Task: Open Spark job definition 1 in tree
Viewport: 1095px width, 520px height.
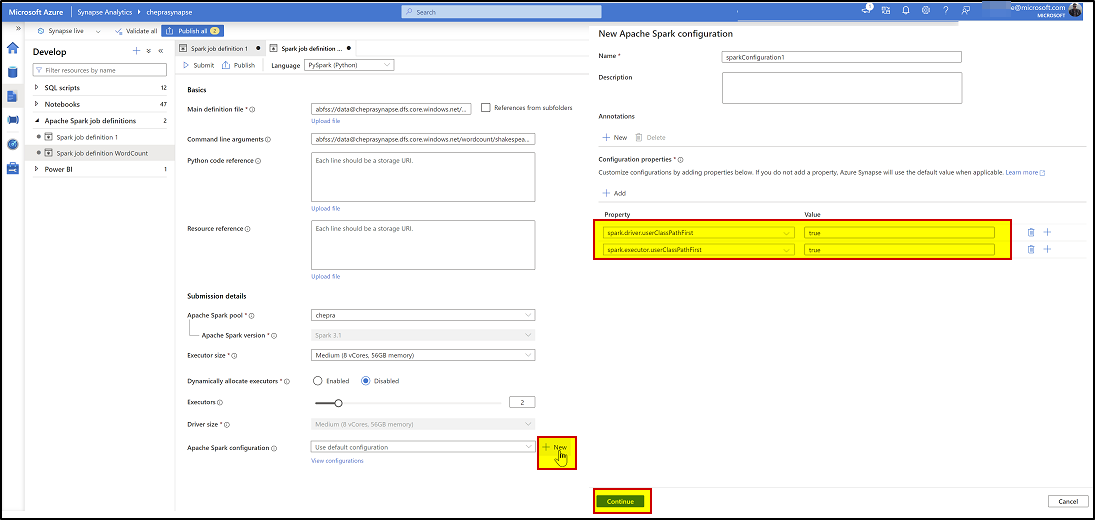Action: coord(87,137)
